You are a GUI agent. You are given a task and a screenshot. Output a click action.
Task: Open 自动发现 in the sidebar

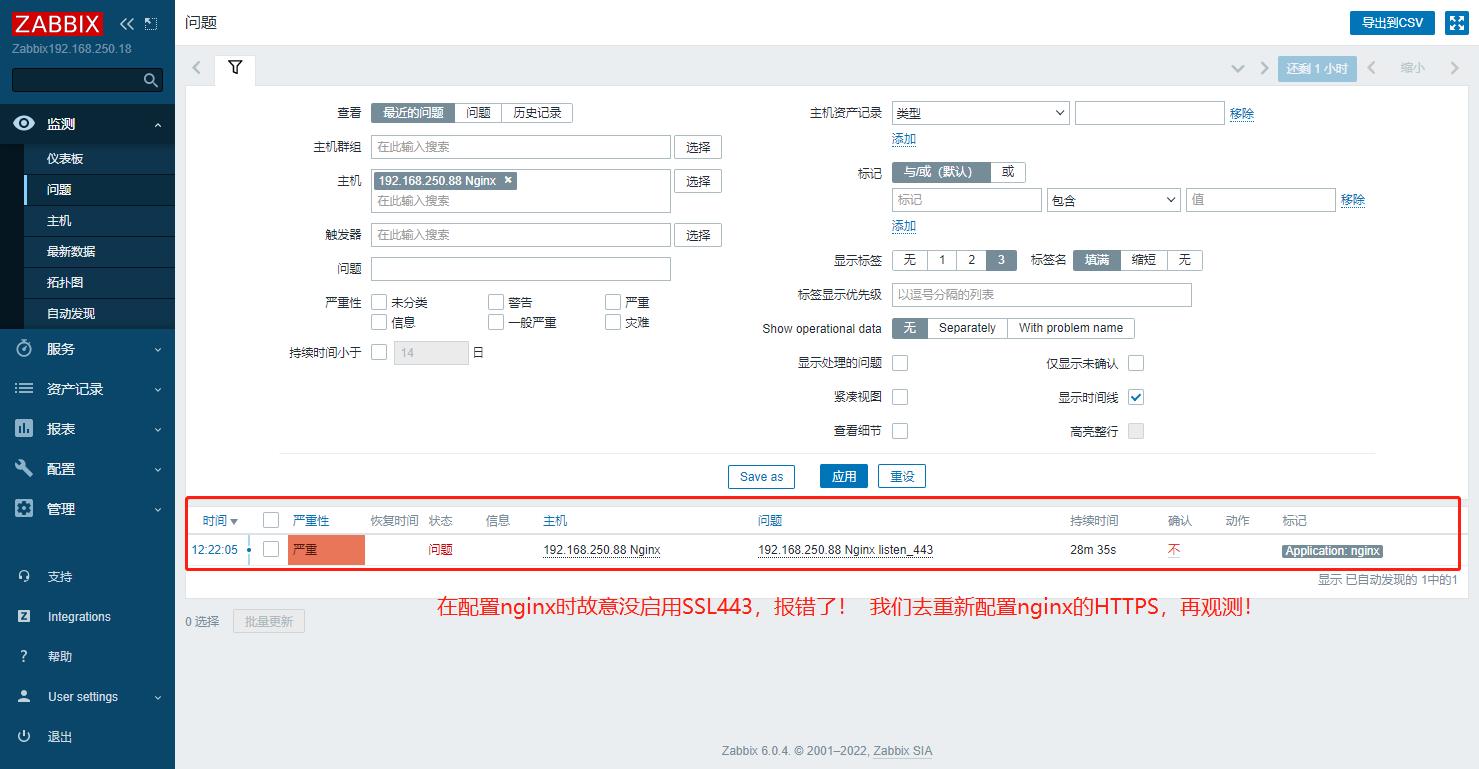pyautogui.click(x=71, y=314)
